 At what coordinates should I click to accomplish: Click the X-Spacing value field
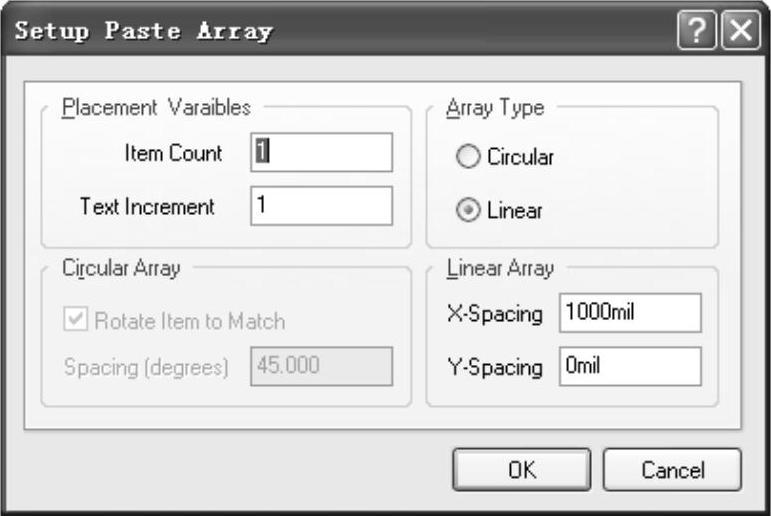coord(630,313)
